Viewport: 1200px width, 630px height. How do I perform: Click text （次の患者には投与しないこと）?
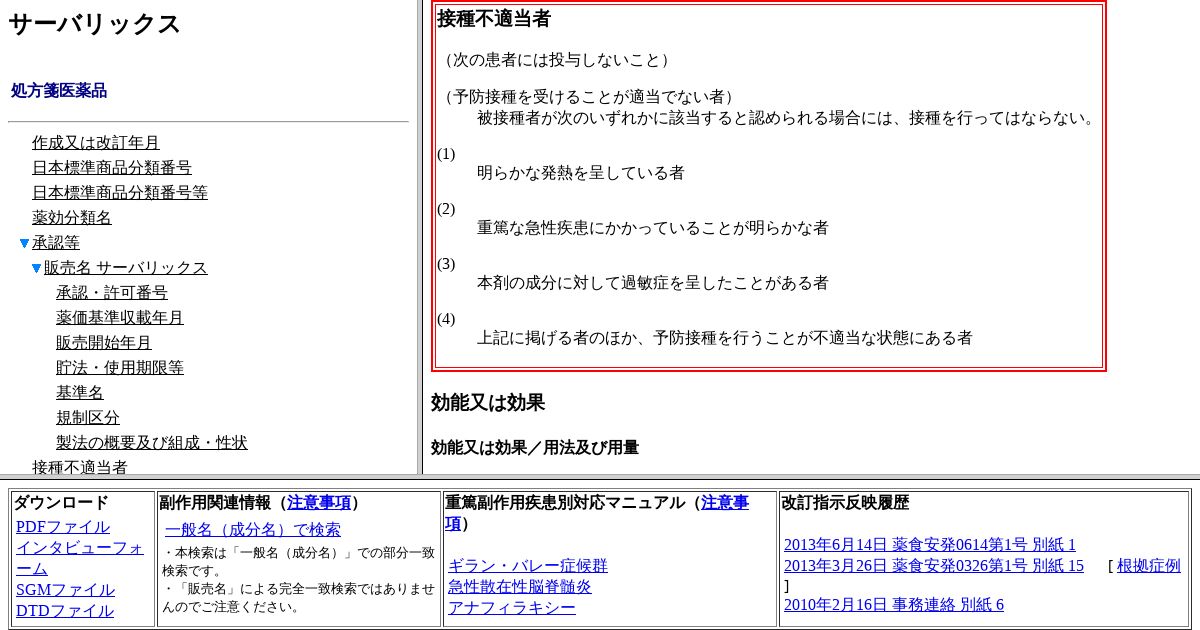[557, 60]
